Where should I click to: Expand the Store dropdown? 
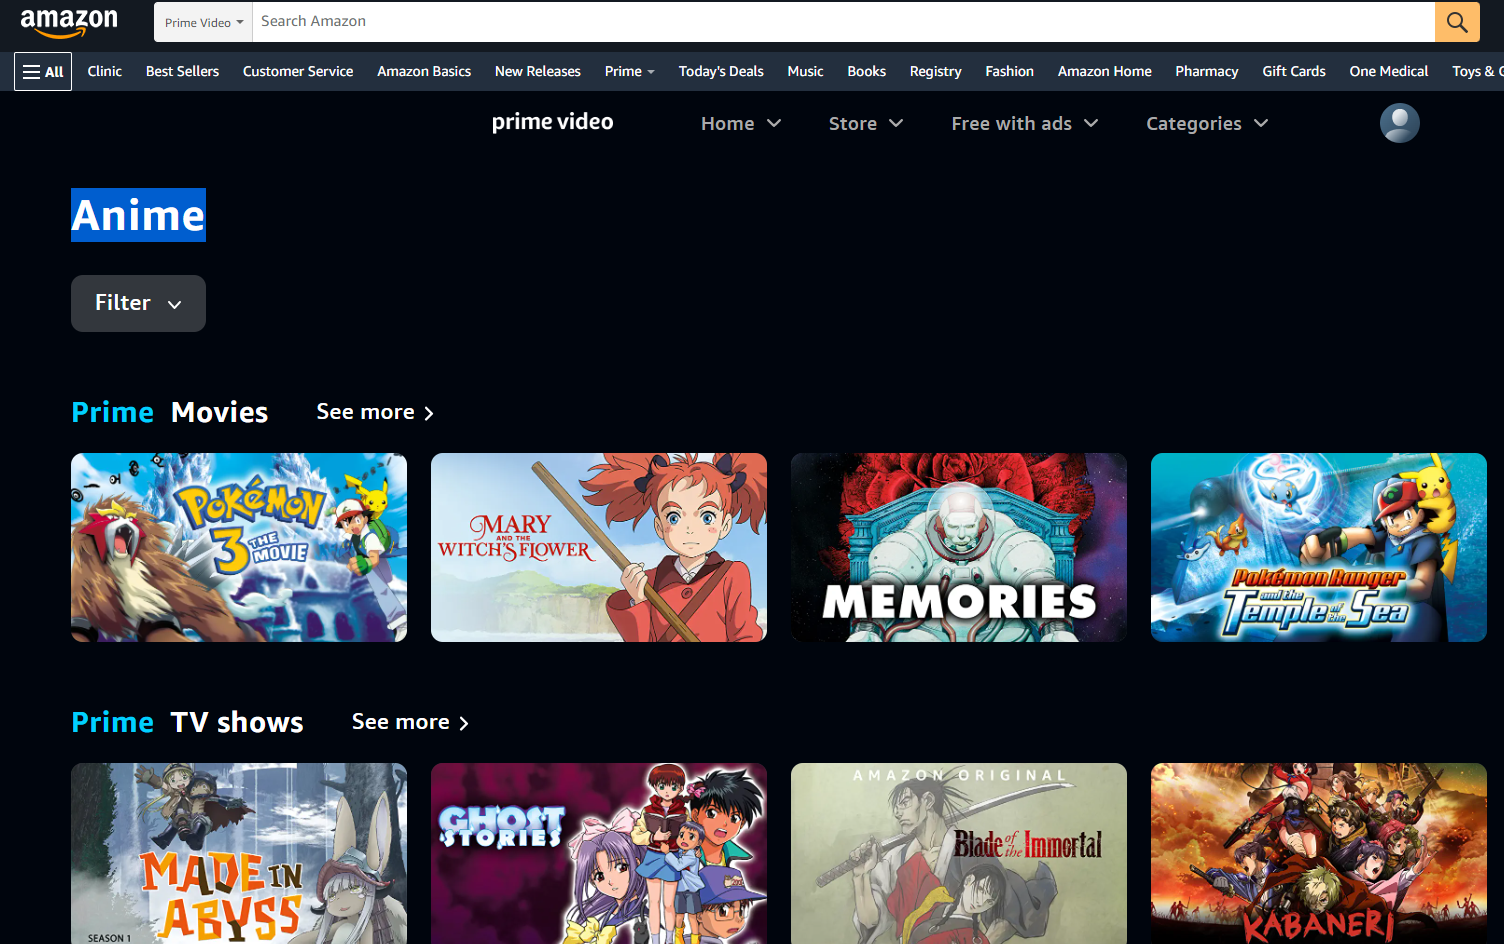click(865, 124)
